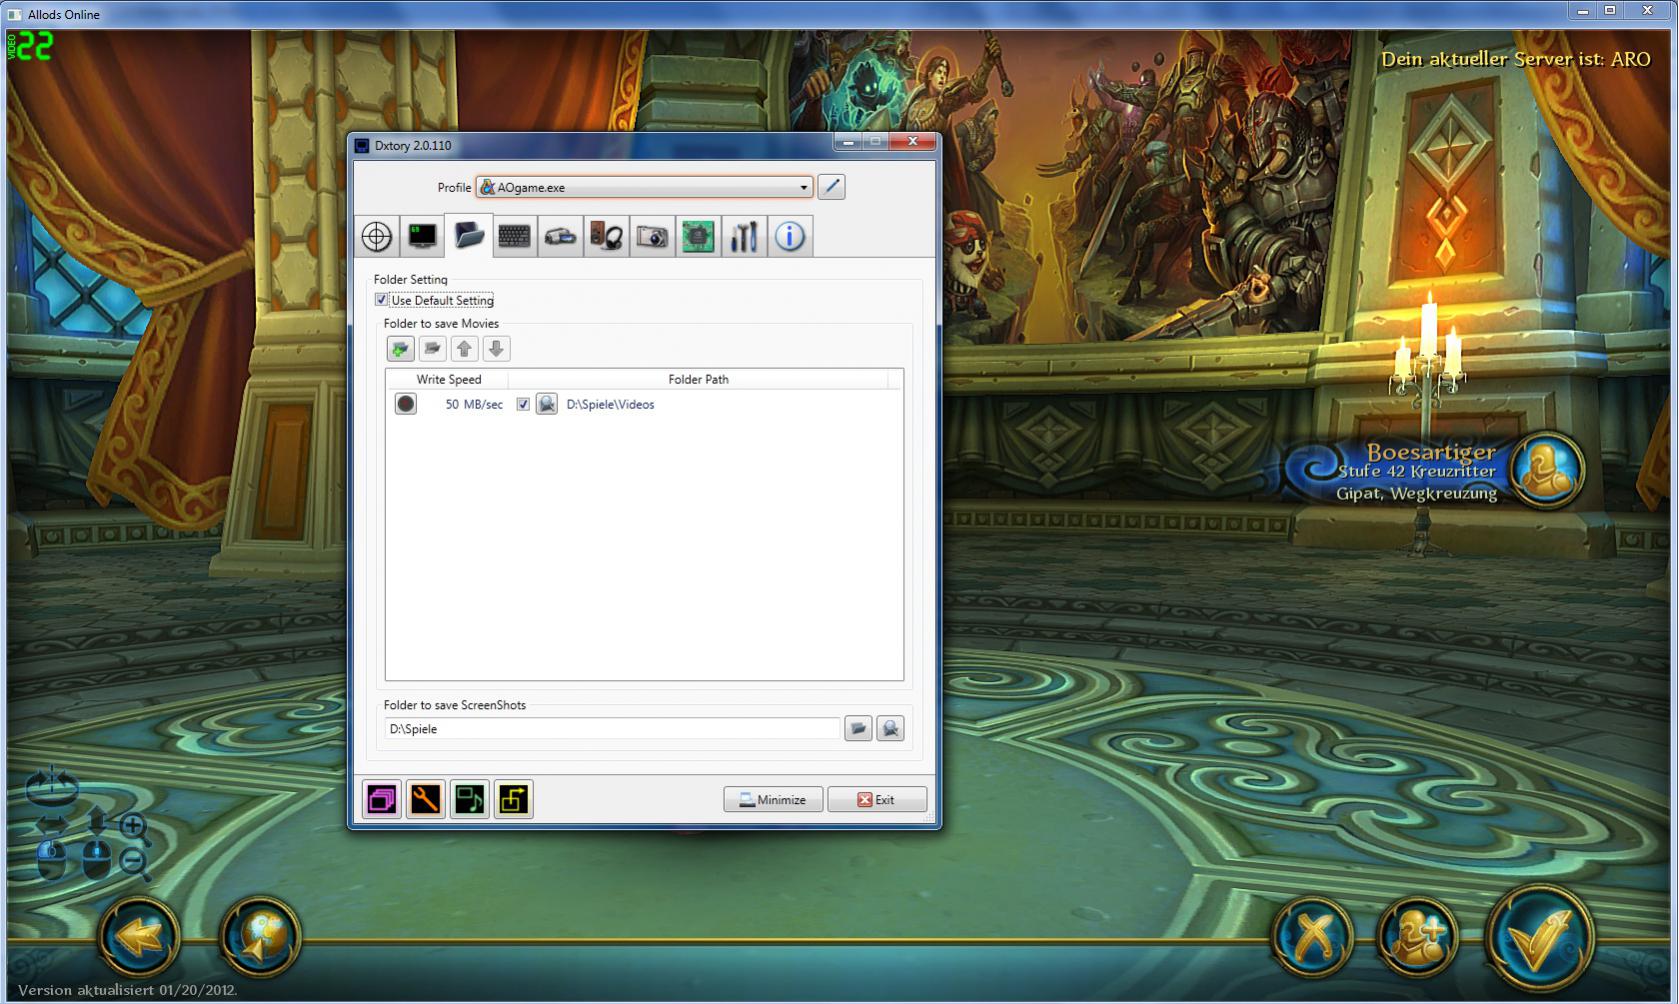The width and height of the screenshot is (1679, 1004).
Task: Add a new movie folder with green plus
Action: tap(400, 349)
